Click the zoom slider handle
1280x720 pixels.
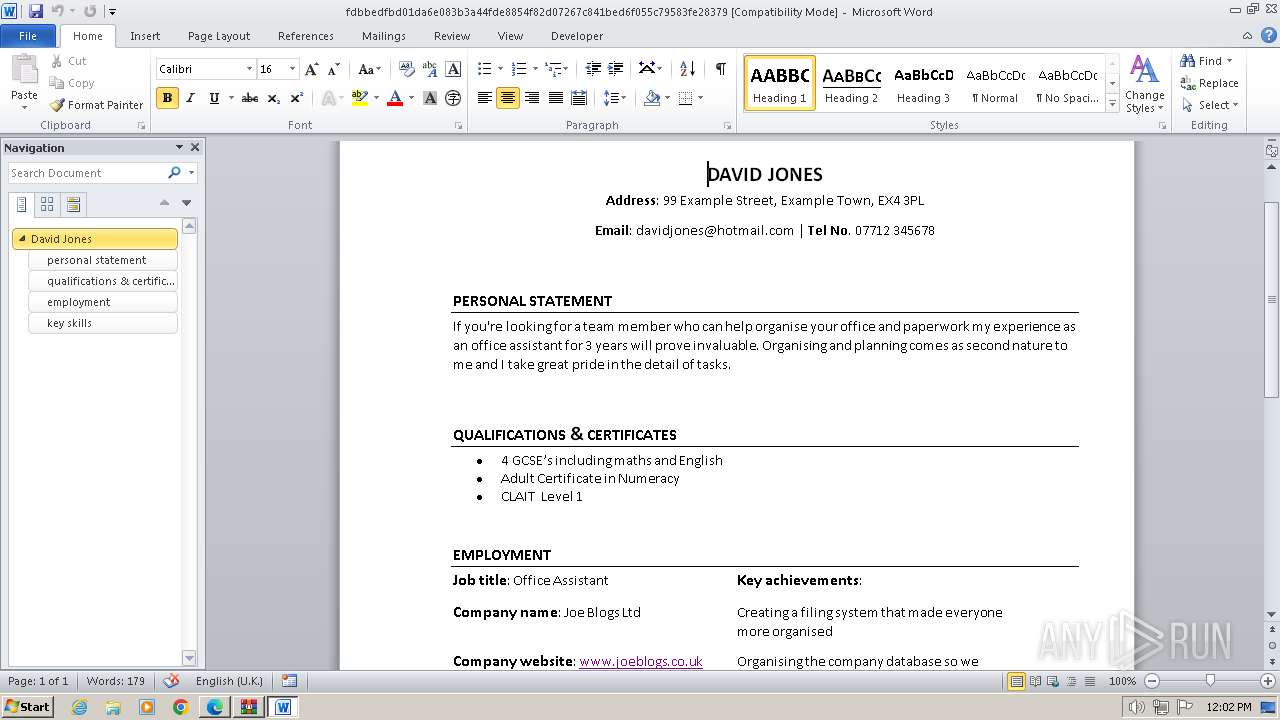(x=1210, y=681)
